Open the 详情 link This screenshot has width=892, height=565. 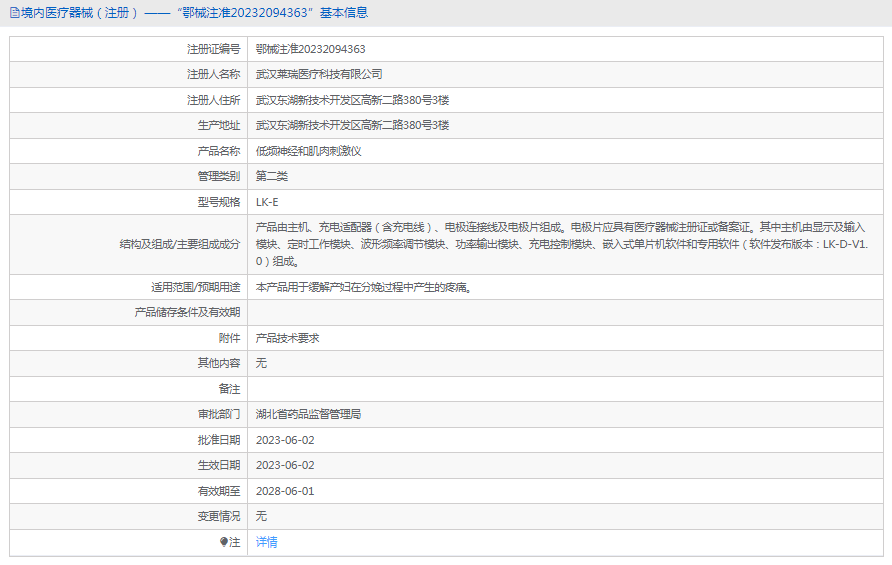click(x=267, y=542)
